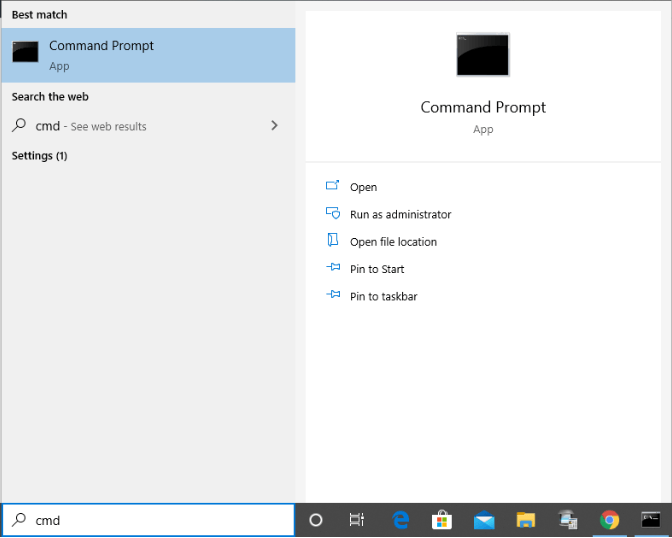Expand the cmd web results chevron

tap(274, 125)
